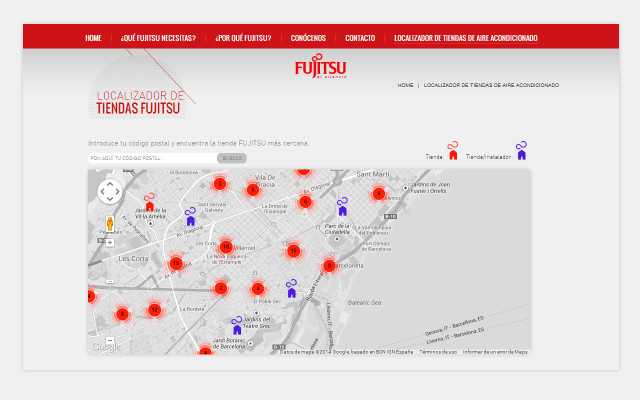Viewport: 640px width, 400px height.
Task: Click the zoom slider handle on the map
Action: tap(110, 282)
